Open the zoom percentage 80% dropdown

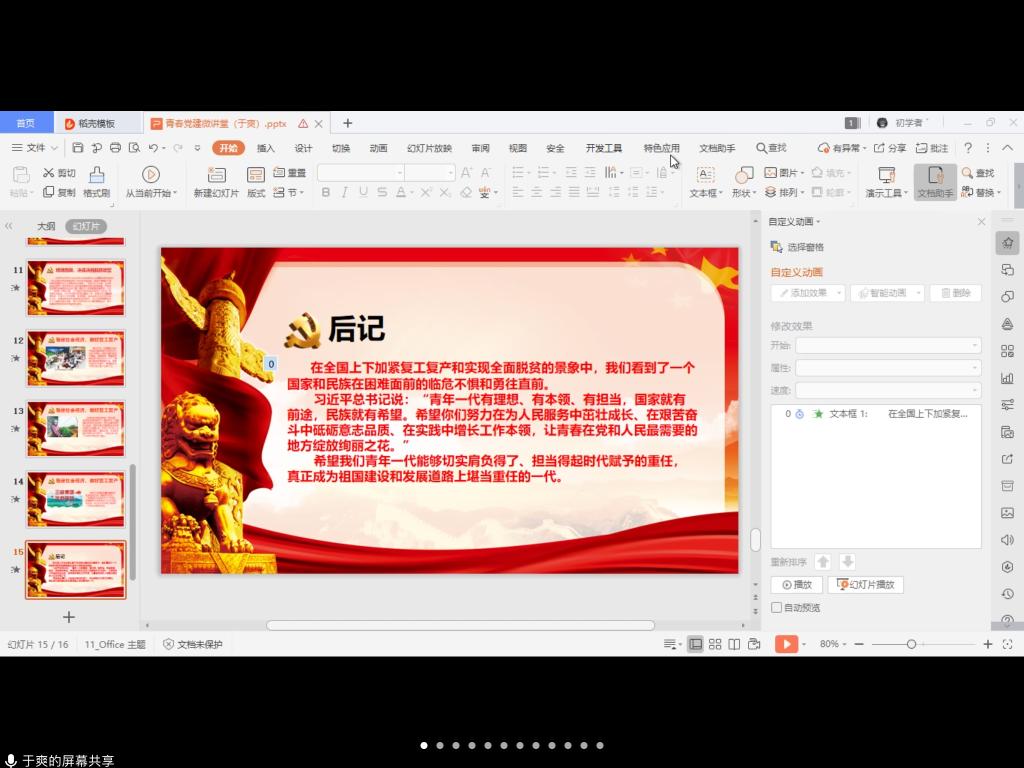coord(834,644)
